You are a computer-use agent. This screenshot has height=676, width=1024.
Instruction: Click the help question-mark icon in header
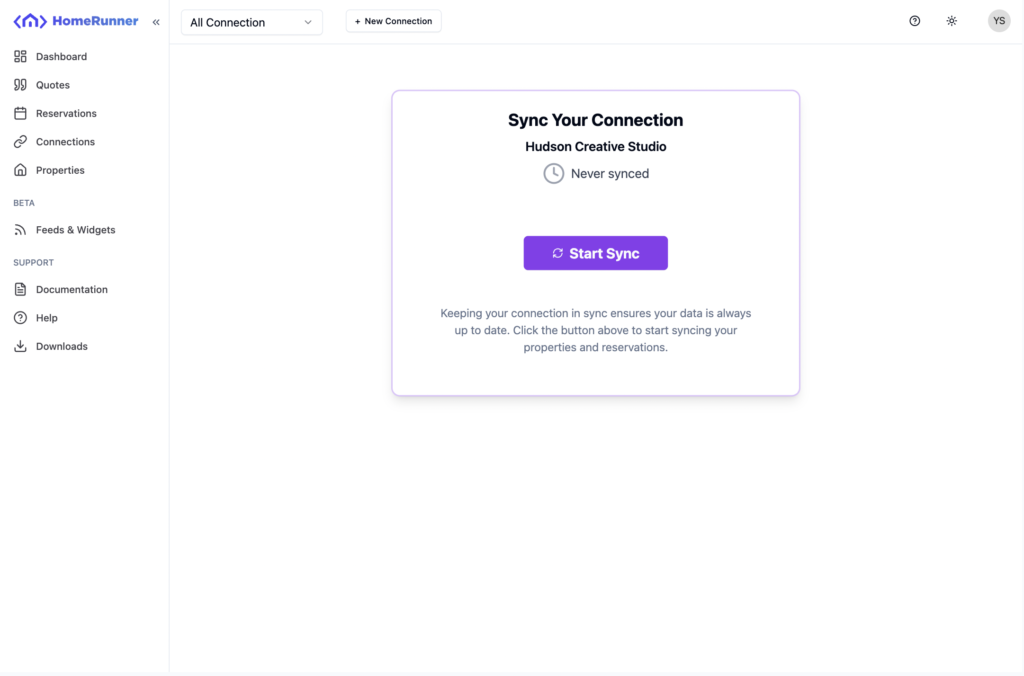click(x=914, y=21)
